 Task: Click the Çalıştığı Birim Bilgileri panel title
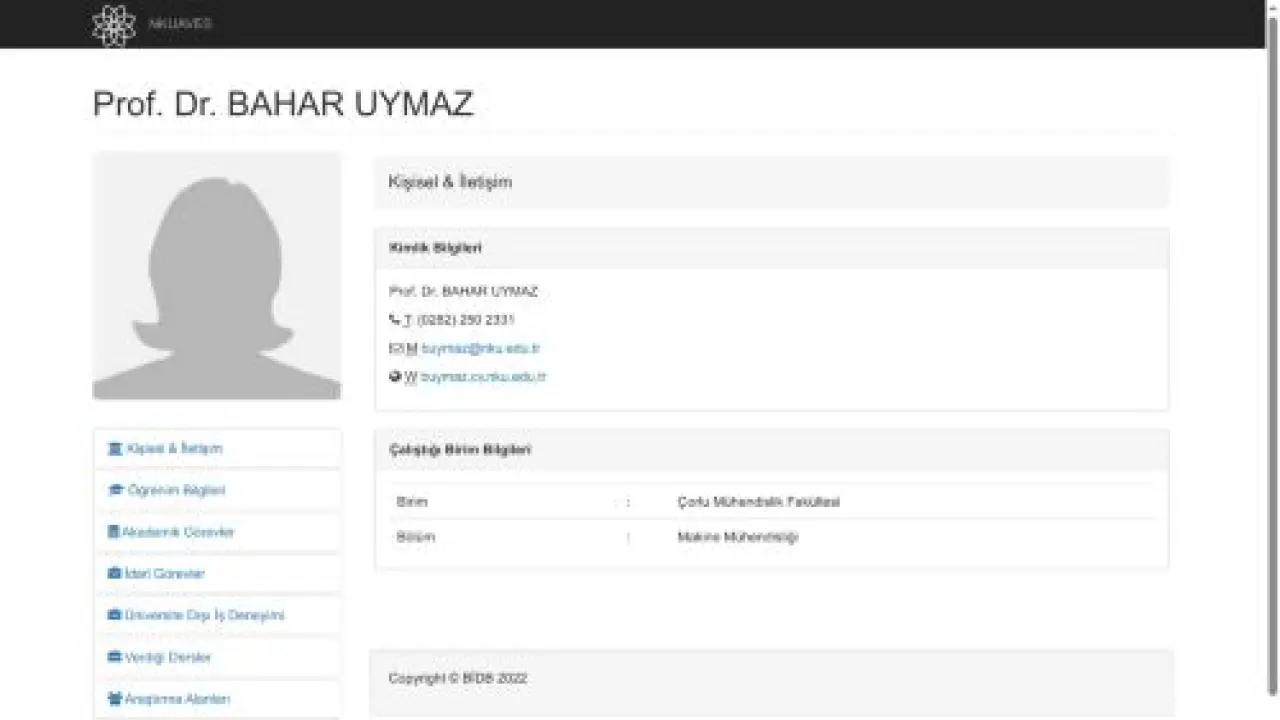click(460, 450)
